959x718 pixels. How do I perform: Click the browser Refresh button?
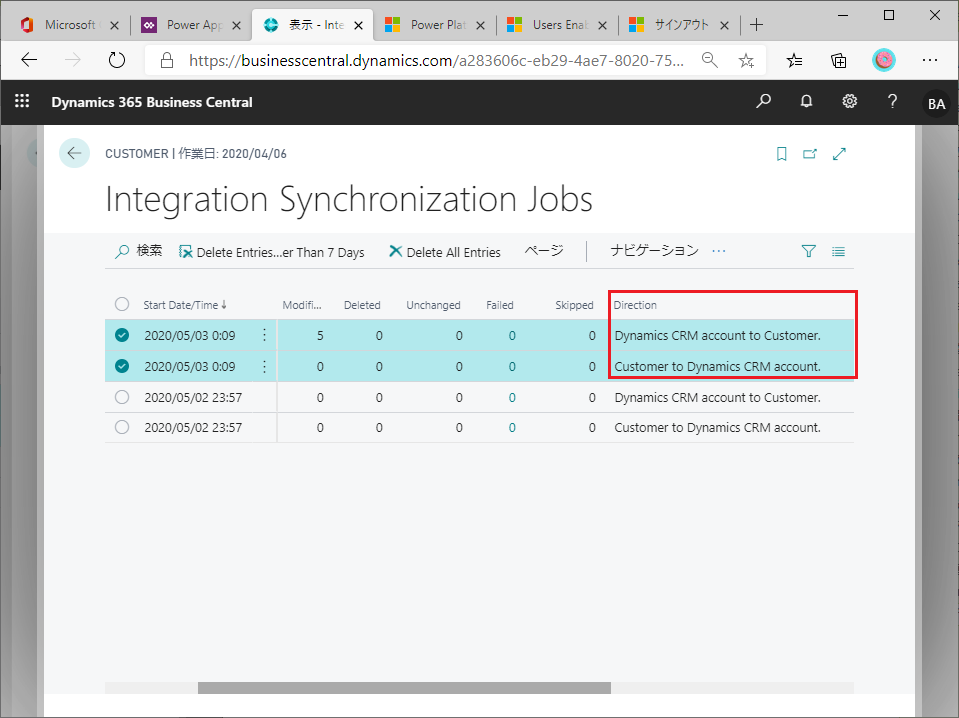116,60
